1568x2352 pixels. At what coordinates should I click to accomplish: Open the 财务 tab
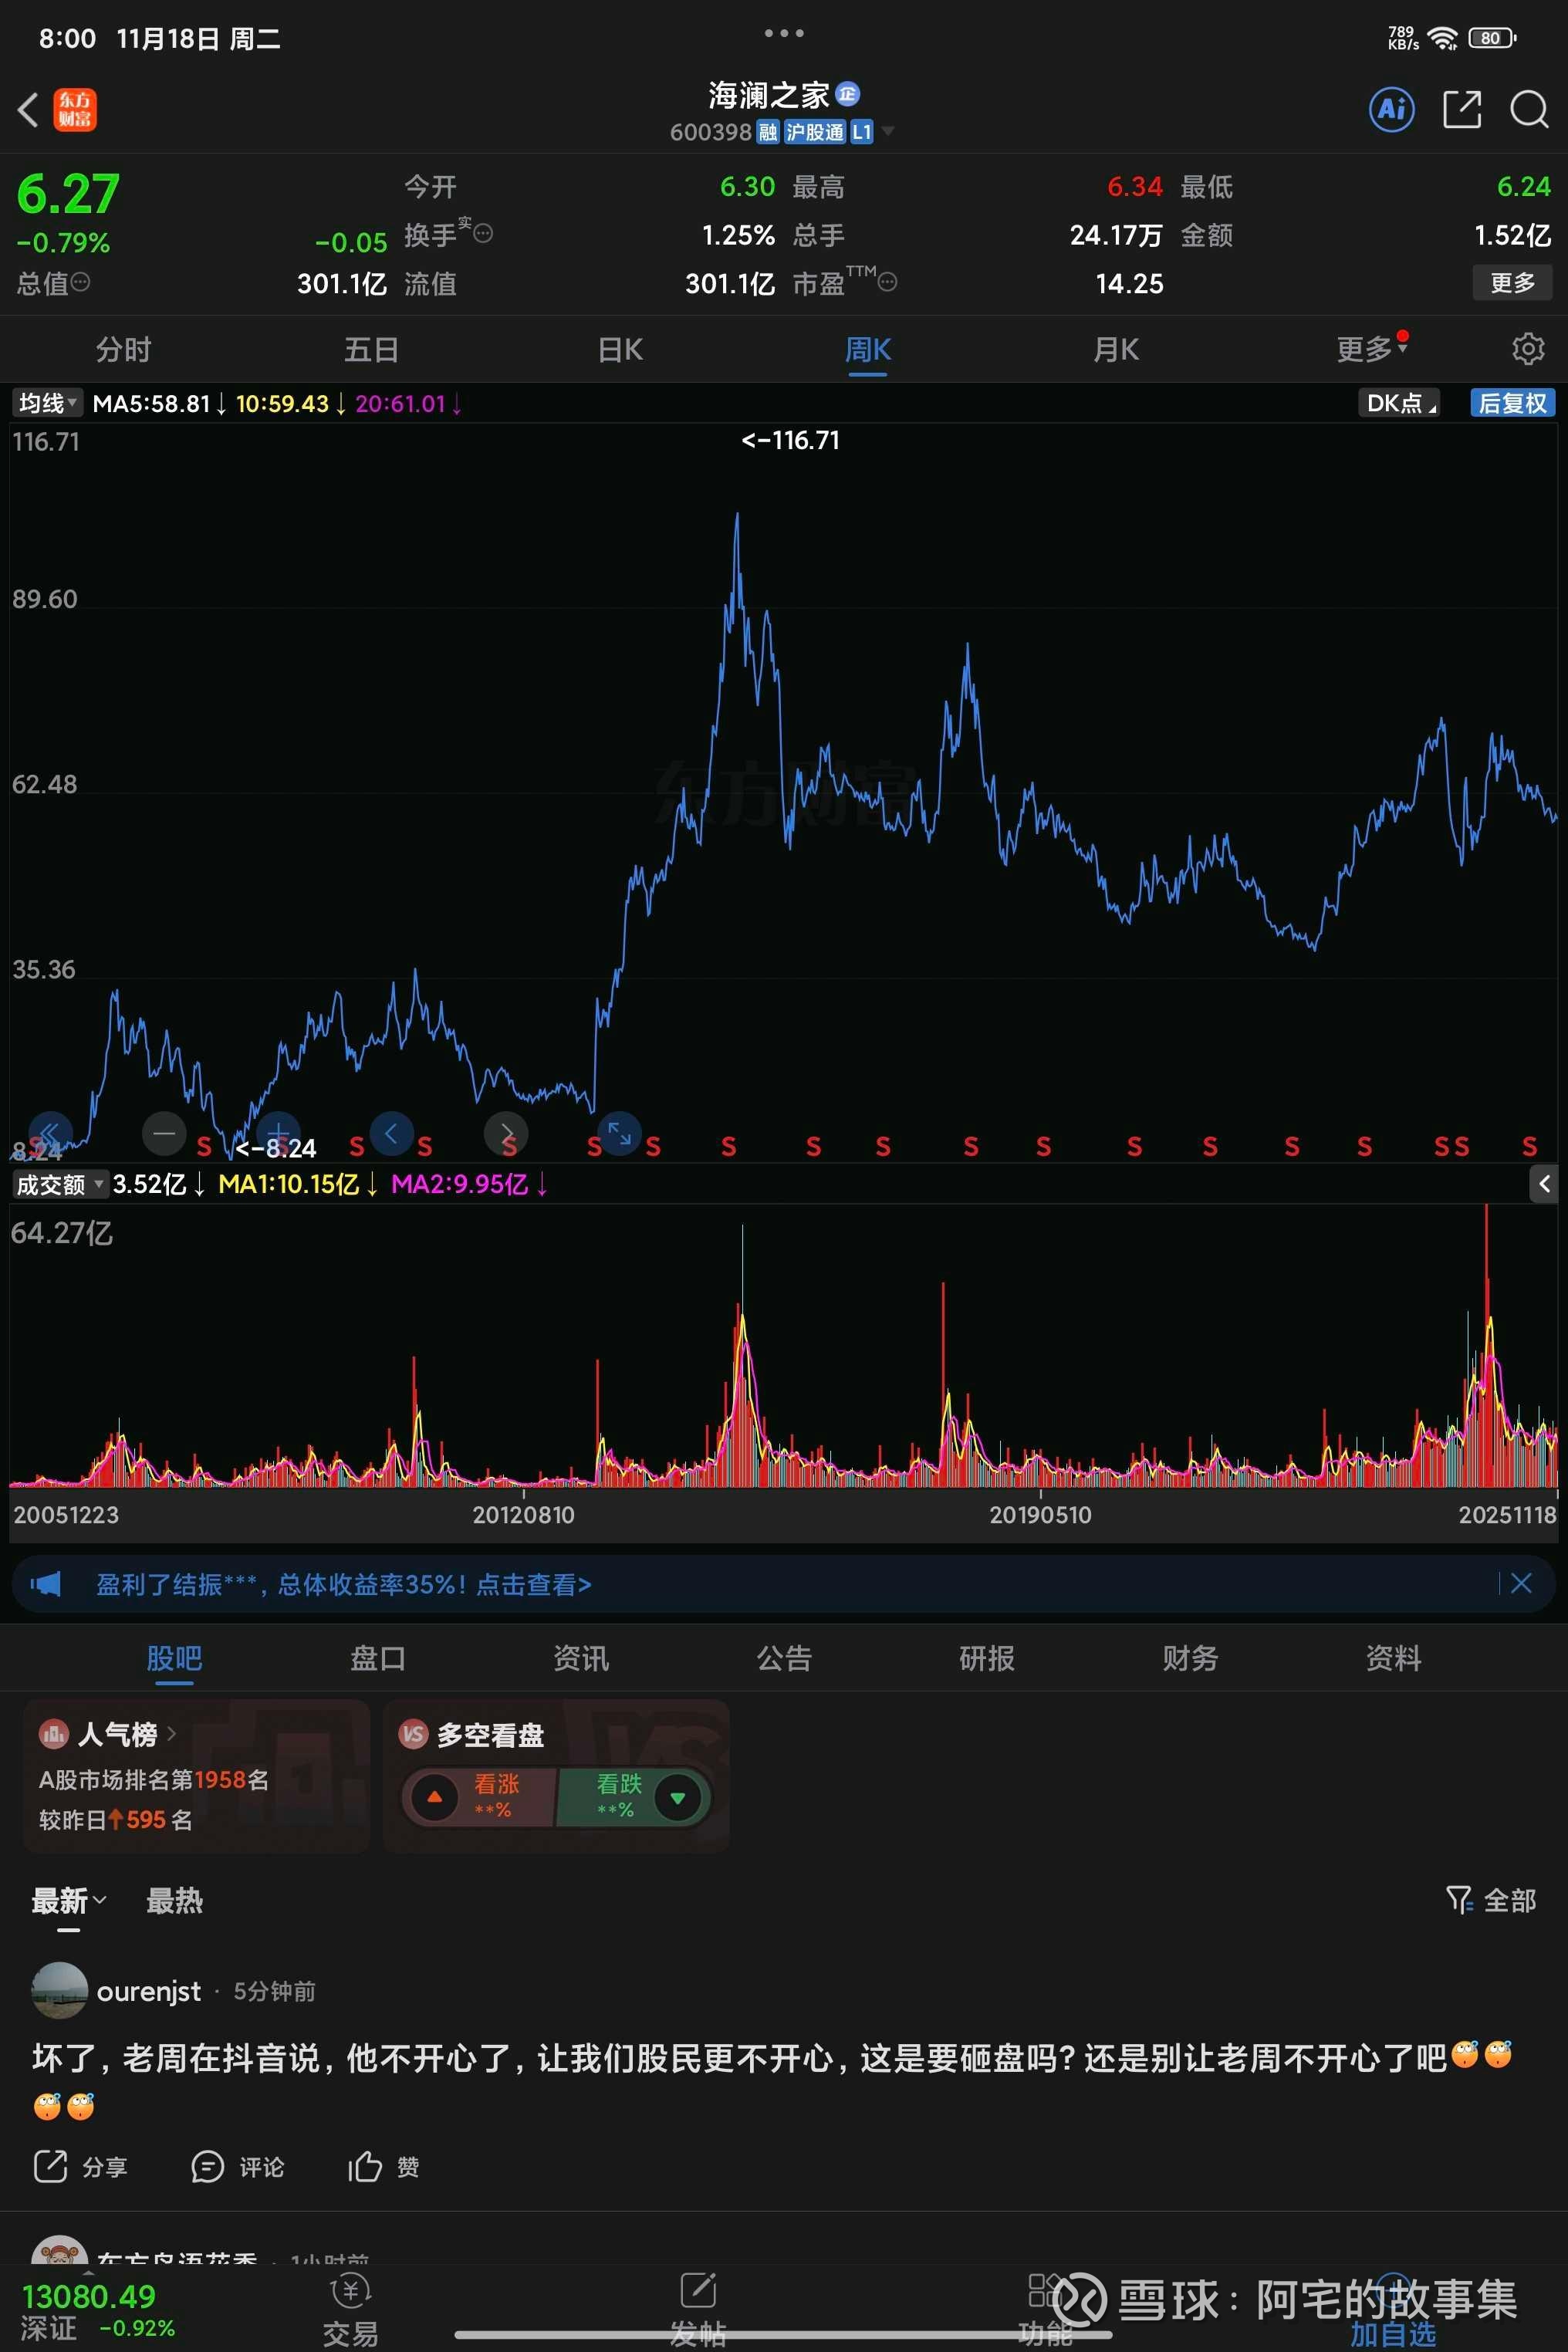[1189, 1658]
